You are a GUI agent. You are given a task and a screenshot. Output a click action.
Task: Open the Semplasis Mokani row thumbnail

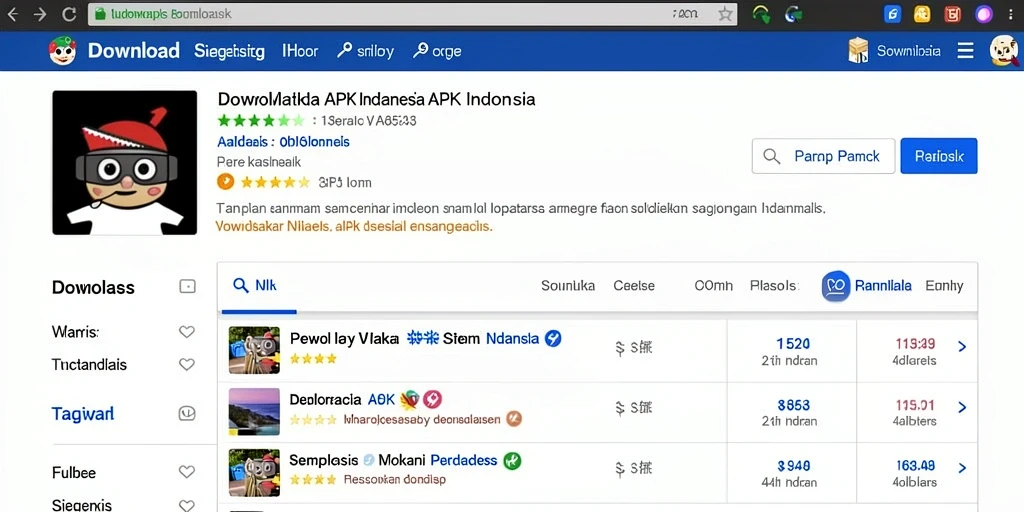point(254,472)
